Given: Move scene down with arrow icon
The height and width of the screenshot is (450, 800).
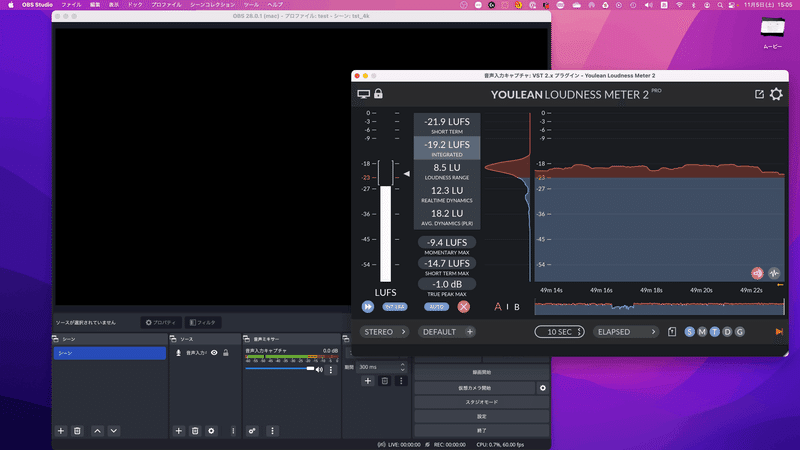Looking at the screenshot, I should [x=114, y=431].
